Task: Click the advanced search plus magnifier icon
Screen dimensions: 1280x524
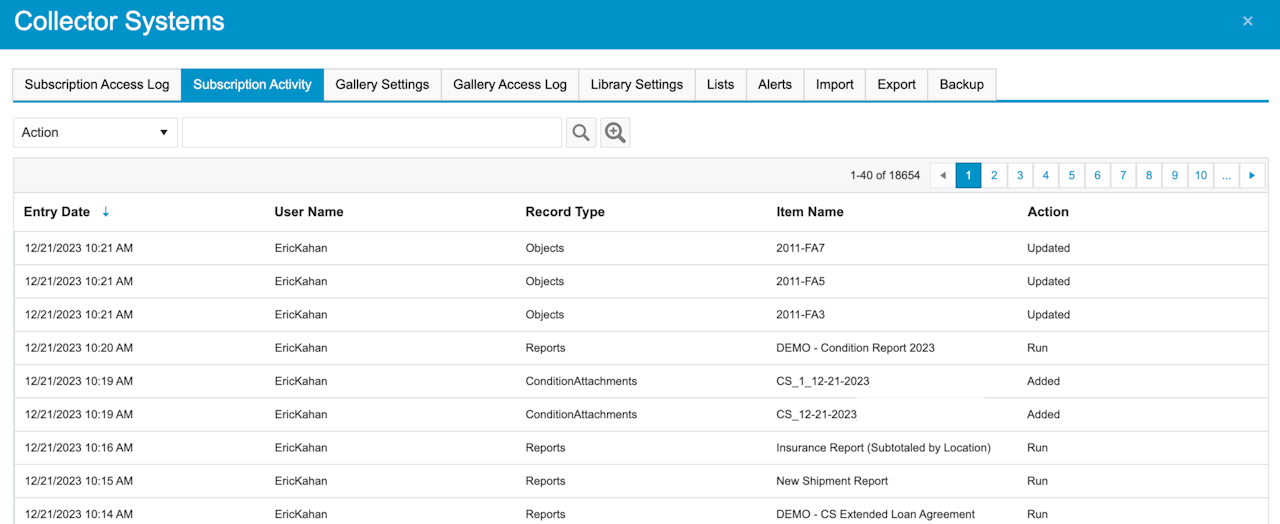Action: (615, 133)
